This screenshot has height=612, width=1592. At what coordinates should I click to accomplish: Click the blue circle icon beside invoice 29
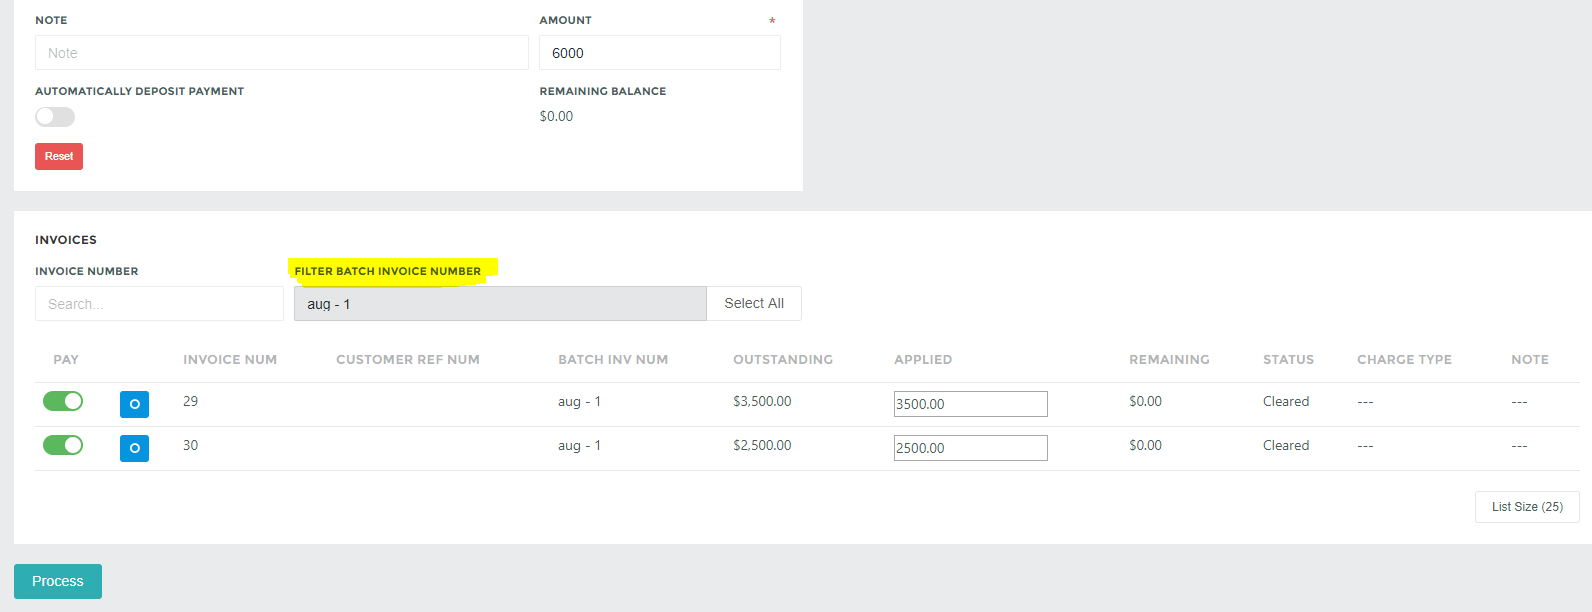tap(134, 405)
